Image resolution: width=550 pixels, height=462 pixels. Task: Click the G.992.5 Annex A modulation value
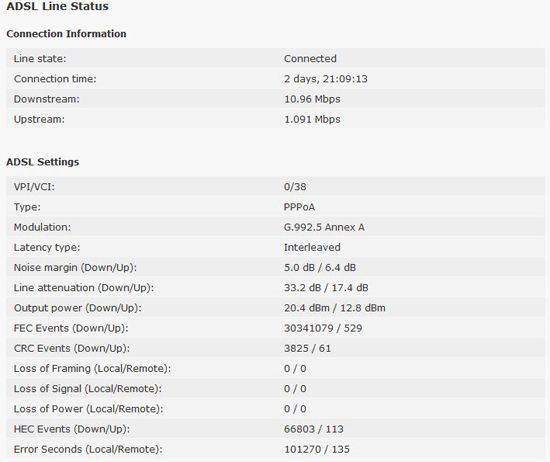click(324, 227)
